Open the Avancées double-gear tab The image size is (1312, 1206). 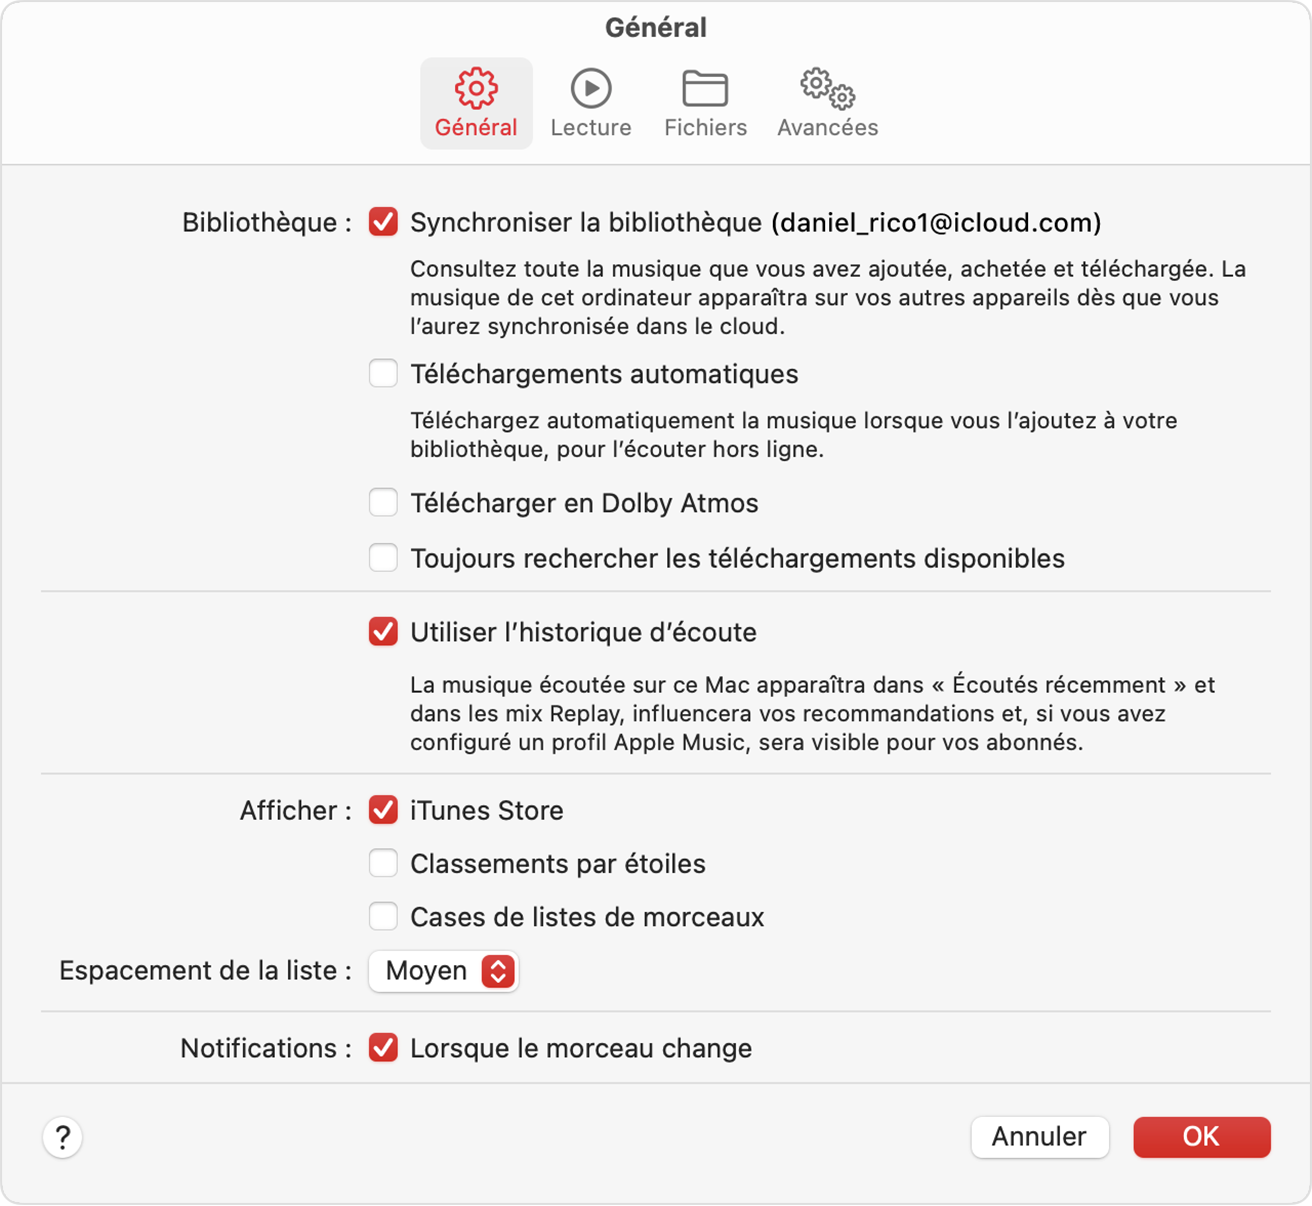tap(827, 103)
